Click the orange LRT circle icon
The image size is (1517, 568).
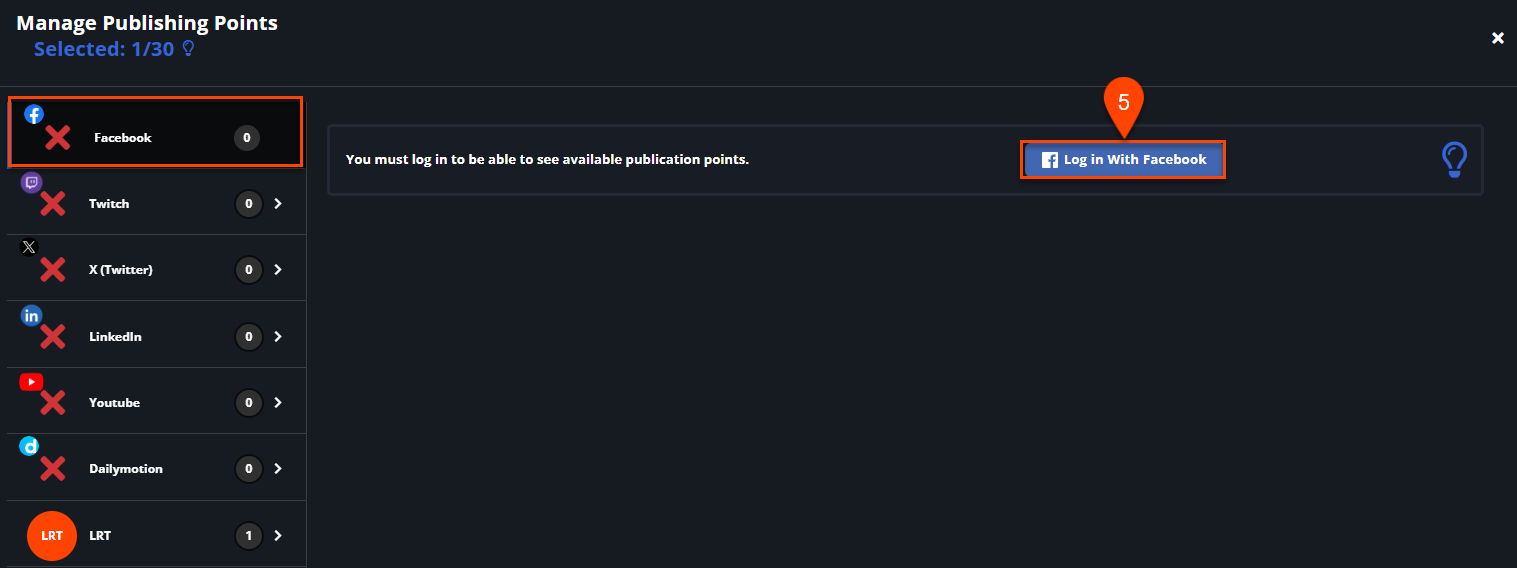pyautogui.click(x=52, y=535)
